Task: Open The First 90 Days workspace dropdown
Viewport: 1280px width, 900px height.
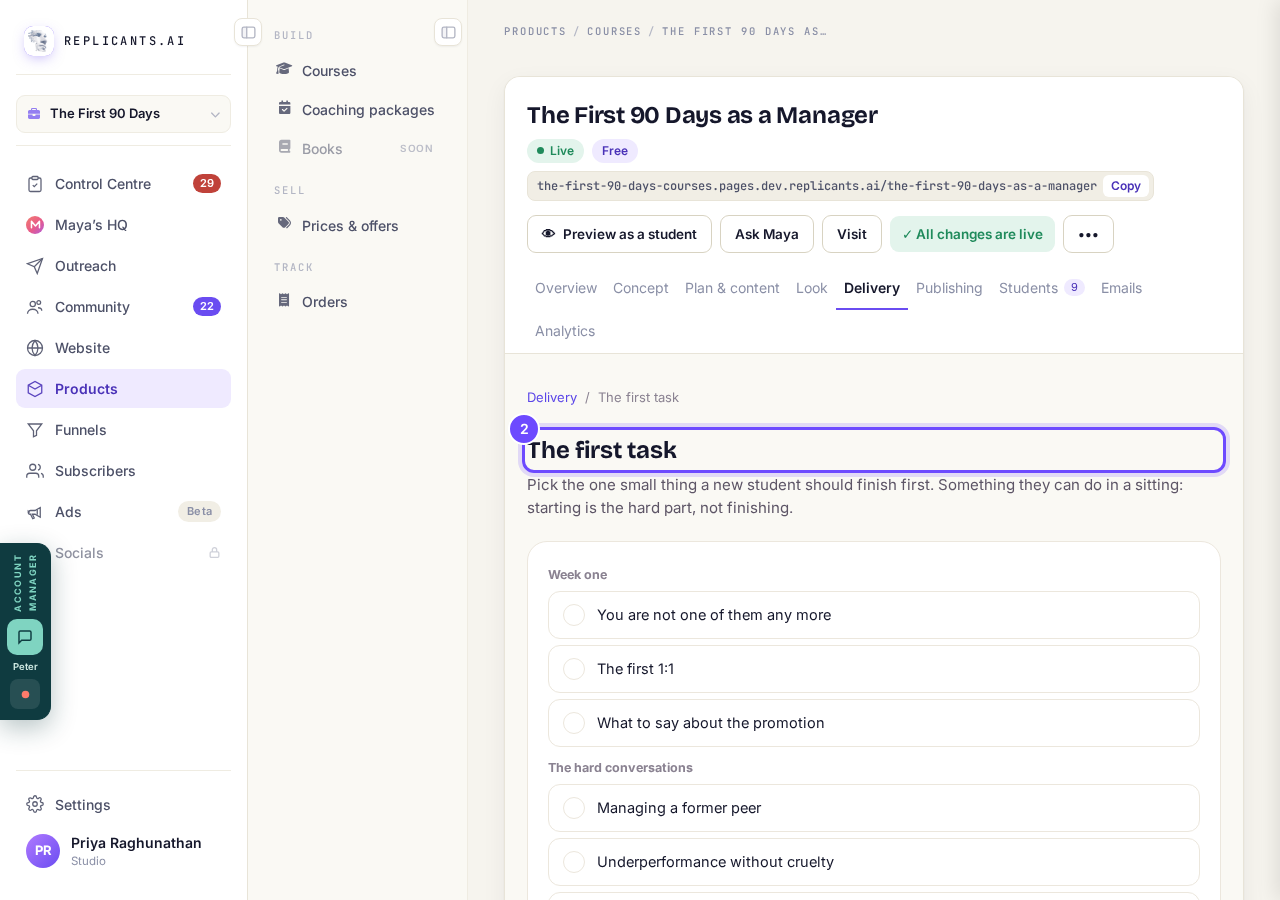Action: pos(123,114)
